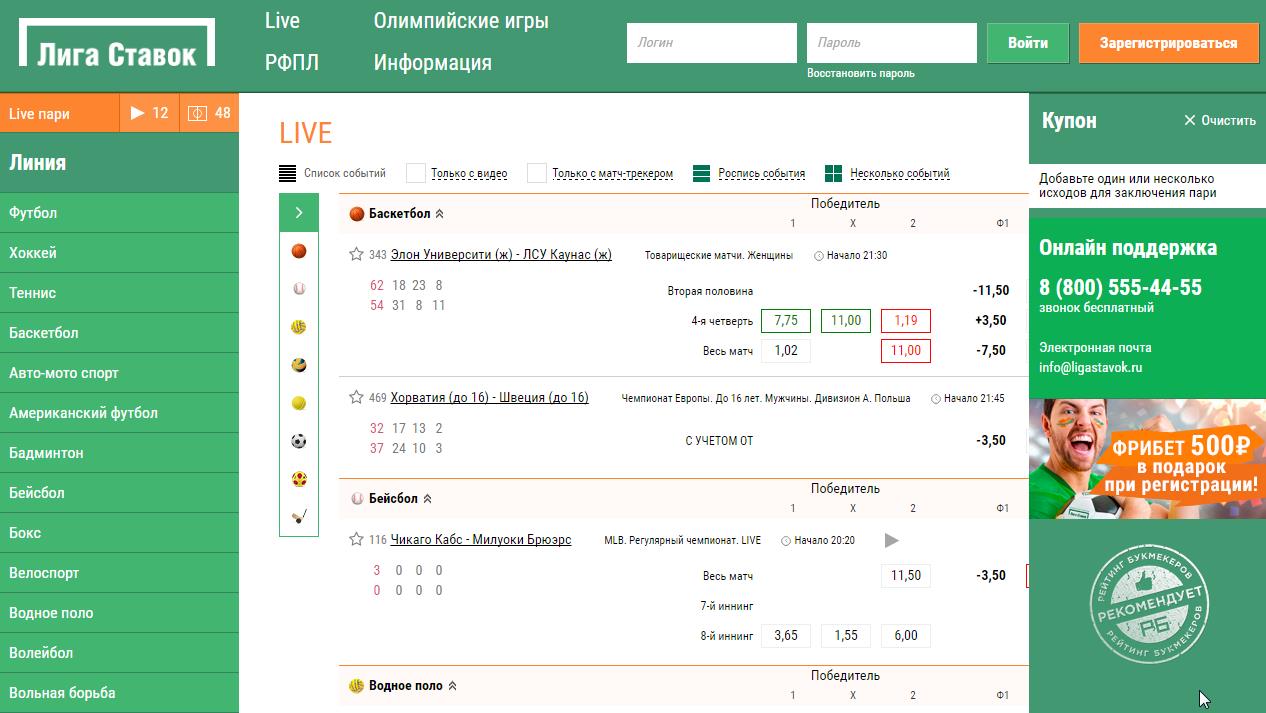Click the ball icon in the Водное поло header
The height and width of the screenshot is (713, 1266).
(356, 686)
